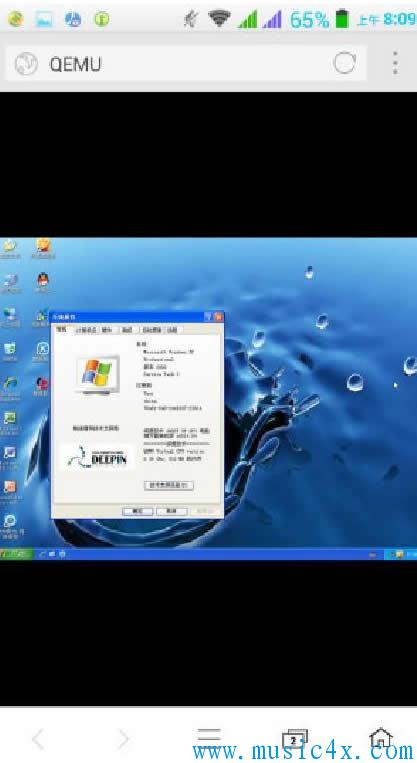Switch to the 常规 (General) tab

tap(61, 329)
